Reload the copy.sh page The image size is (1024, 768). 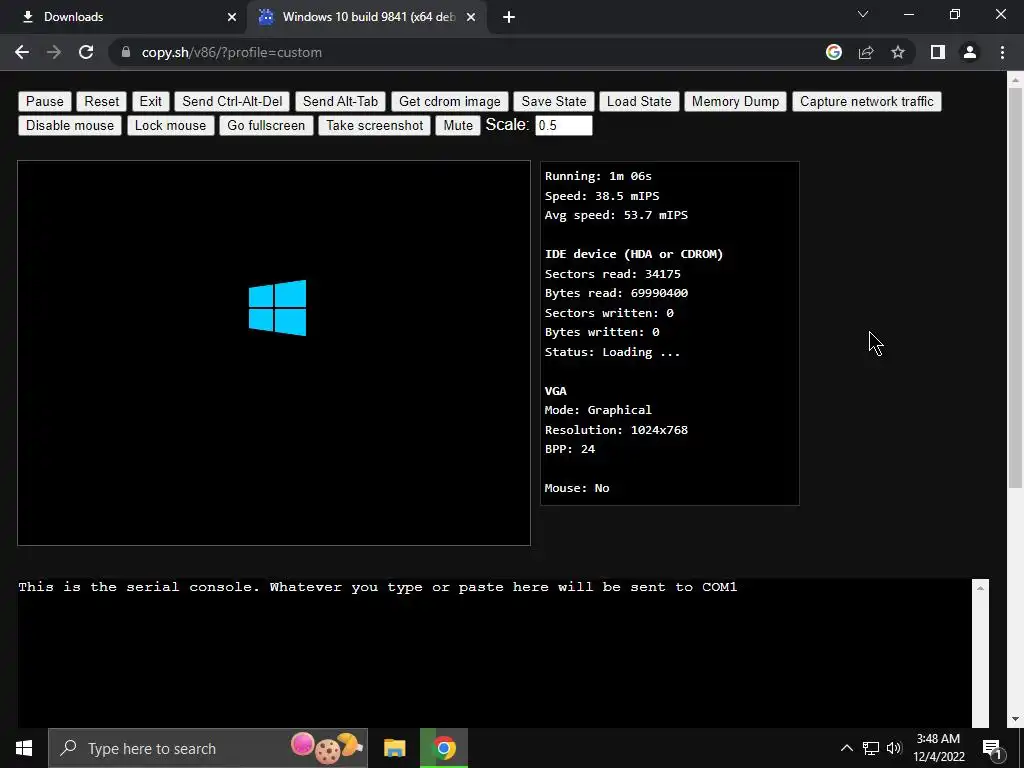(x=86, y=52)
